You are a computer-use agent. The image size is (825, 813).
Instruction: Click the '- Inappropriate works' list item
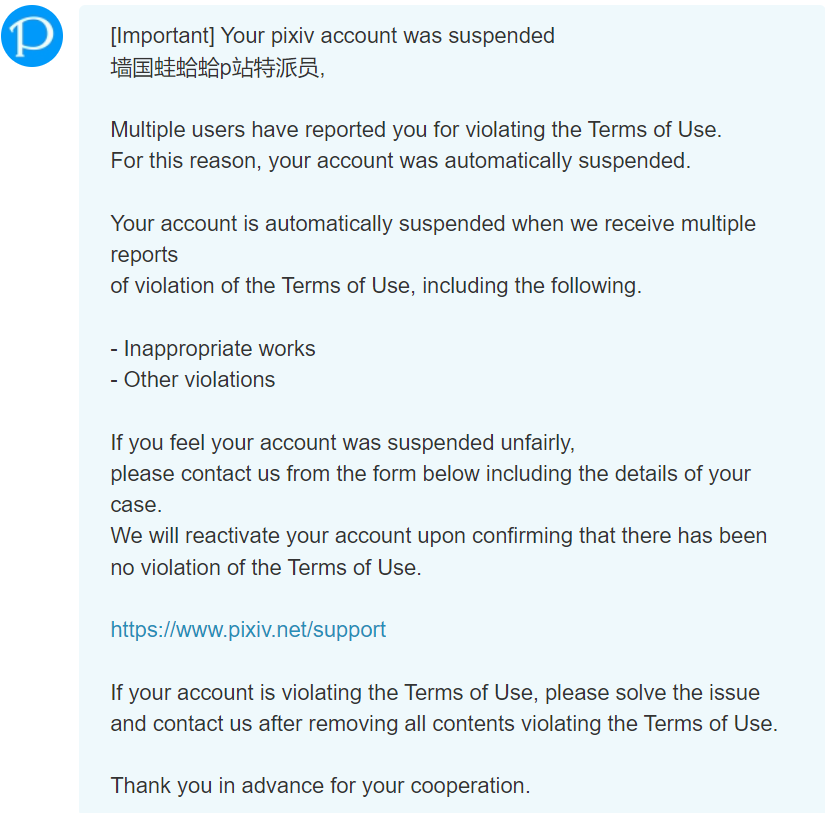pyautogui.click(x=213, y=348)
